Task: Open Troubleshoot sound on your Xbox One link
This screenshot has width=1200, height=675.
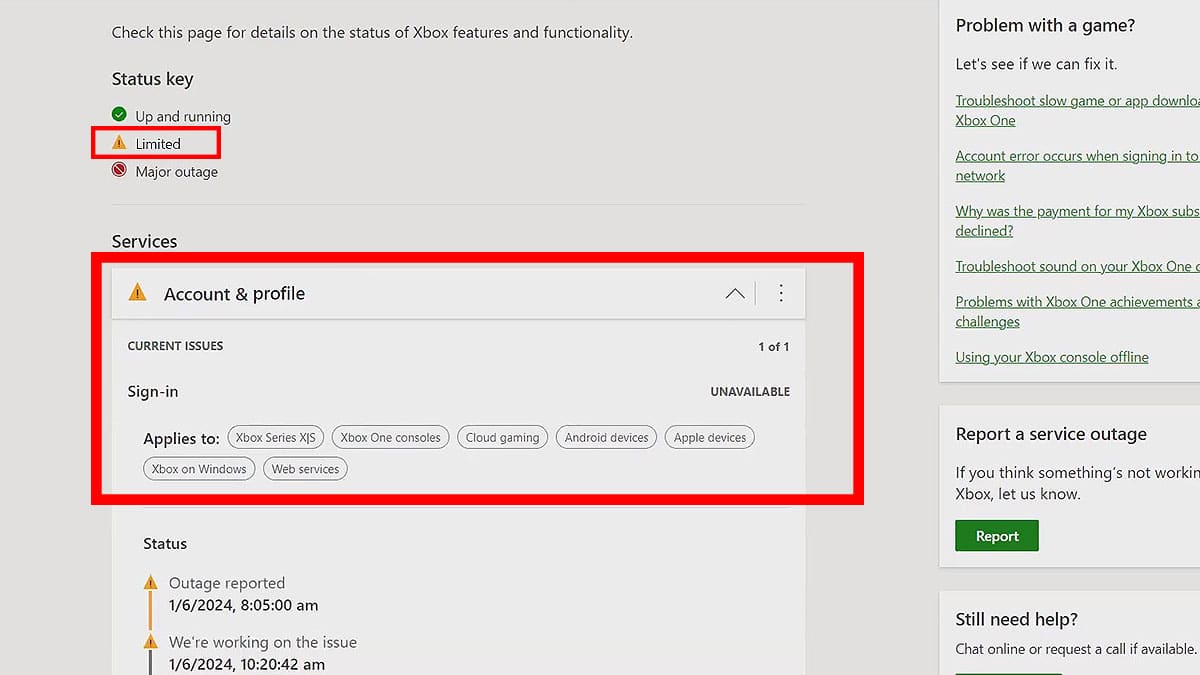Action: [x=1077, y=266]
